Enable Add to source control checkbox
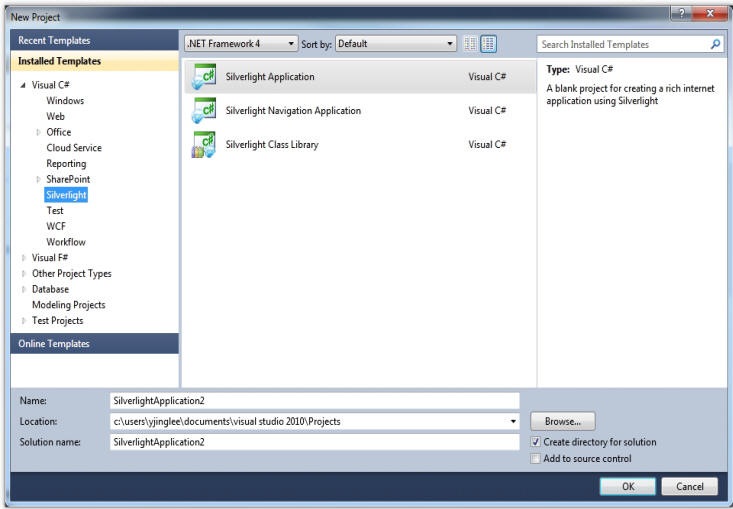 coord(536,459)
